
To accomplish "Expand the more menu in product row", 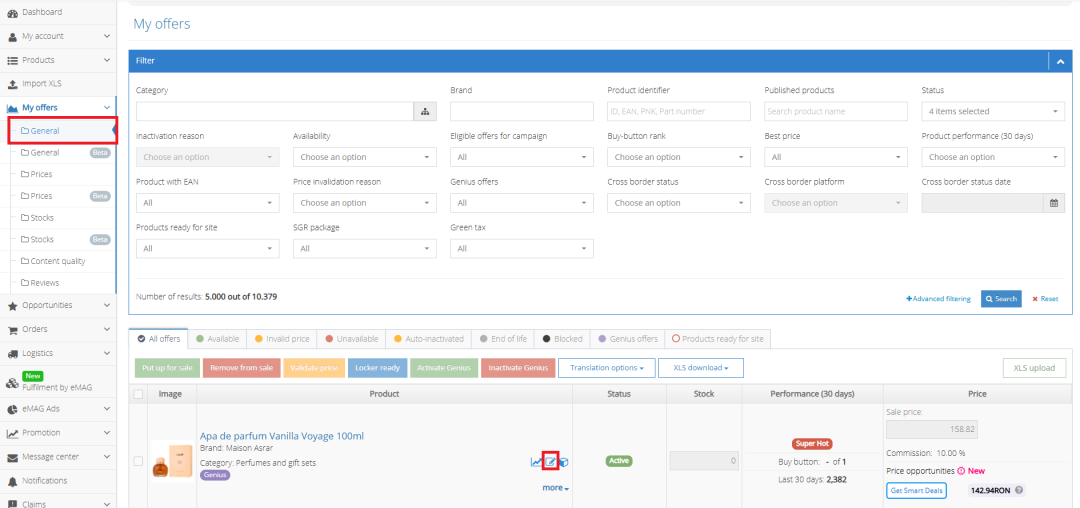I will tap(555, 488).
